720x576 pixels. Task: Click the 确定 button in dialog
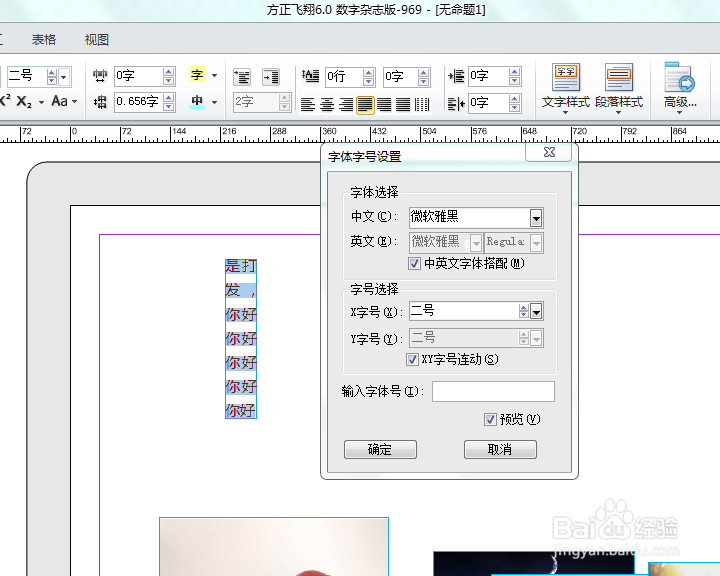[380, 449]
